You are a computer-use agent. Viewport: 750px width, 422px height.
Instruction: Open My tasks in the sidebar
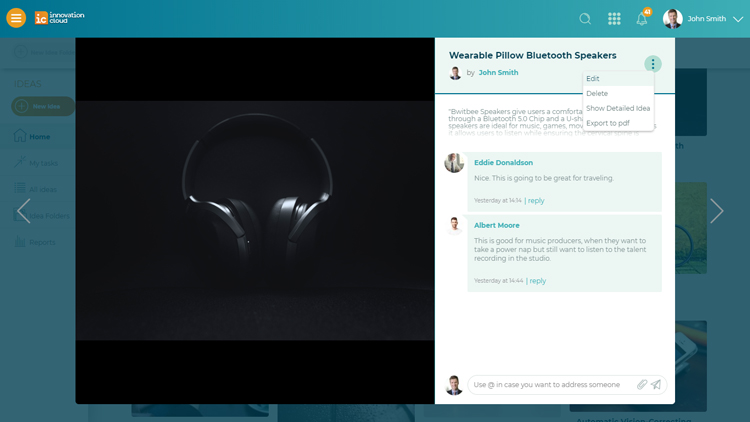(43, 163)
